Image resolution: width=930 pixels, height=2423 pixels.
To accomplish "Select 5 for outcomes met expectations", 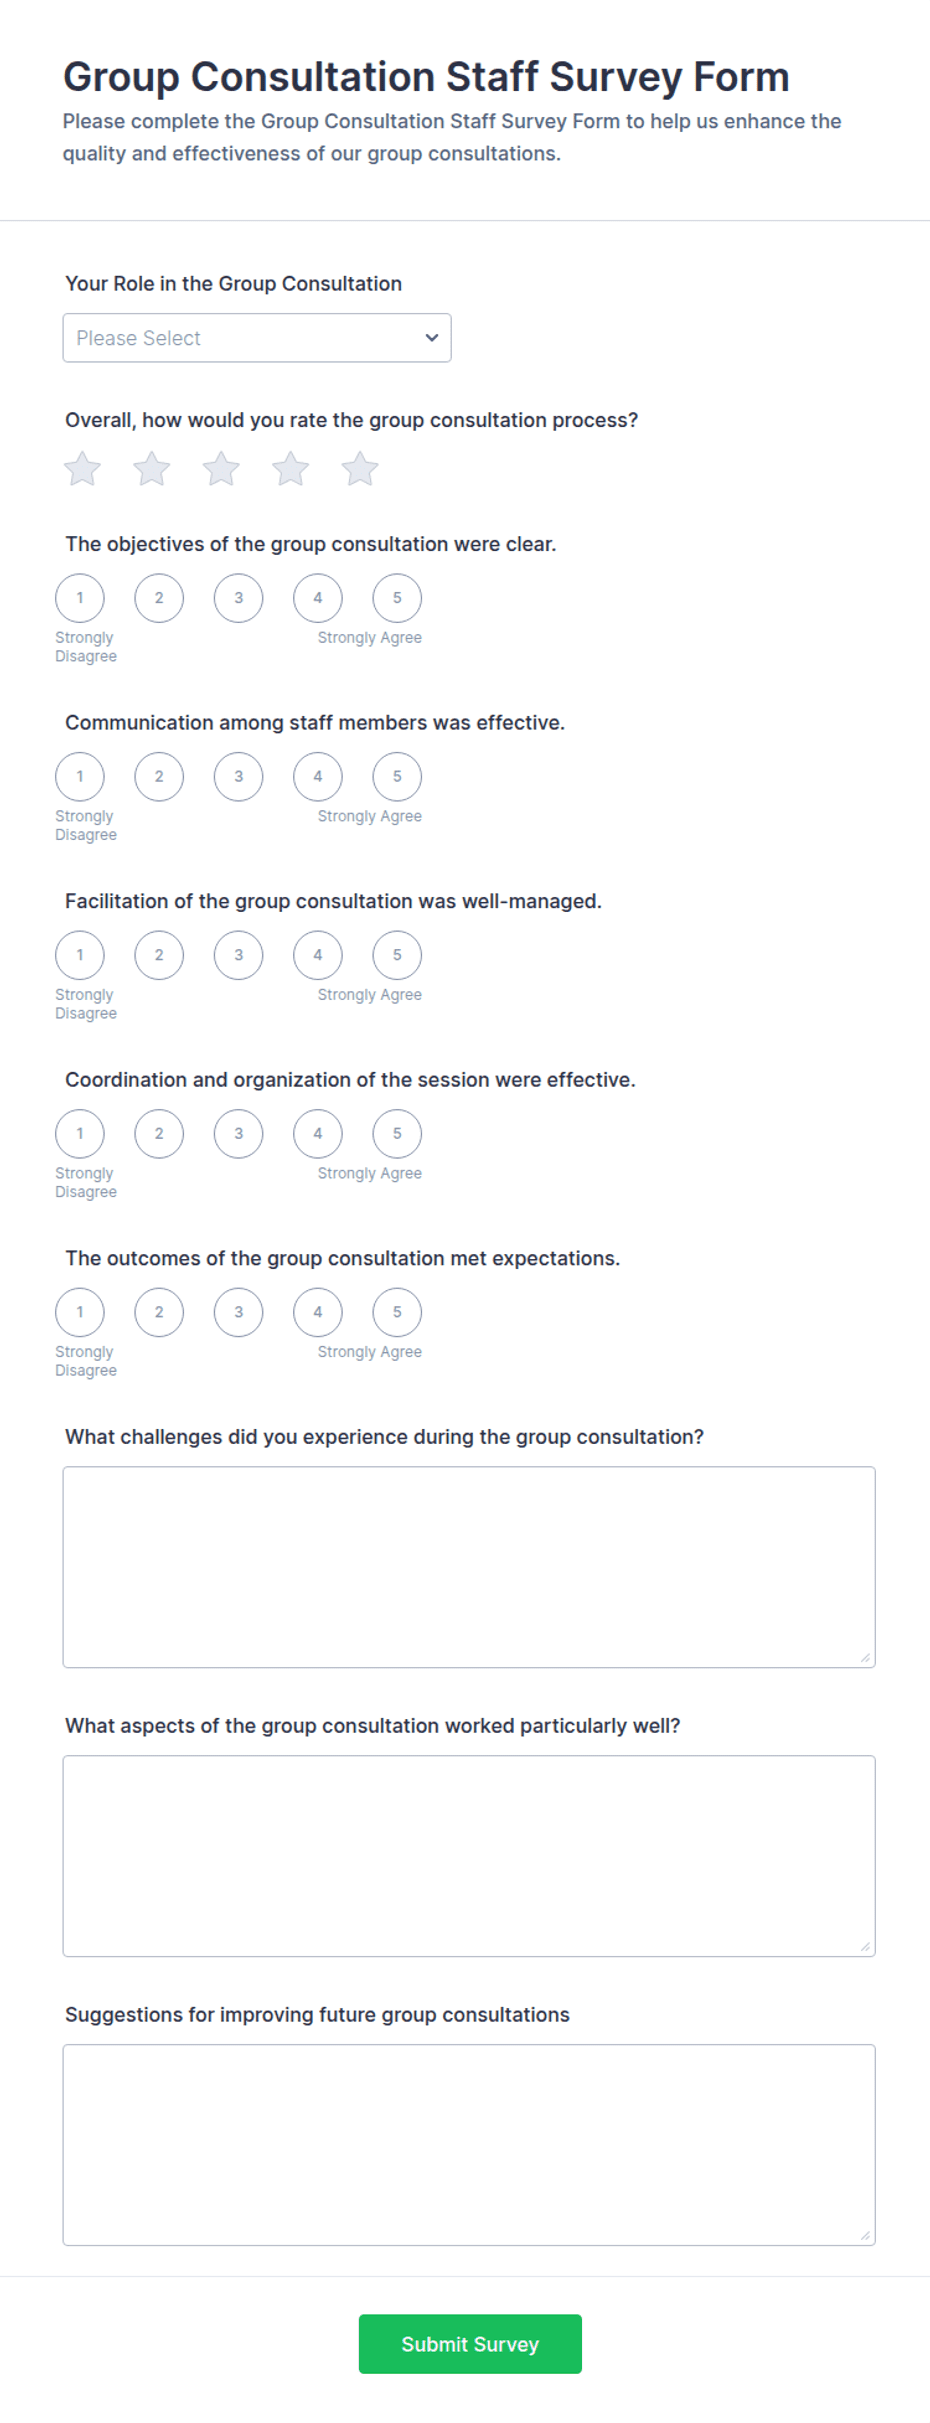I will tap(397, 1312).
